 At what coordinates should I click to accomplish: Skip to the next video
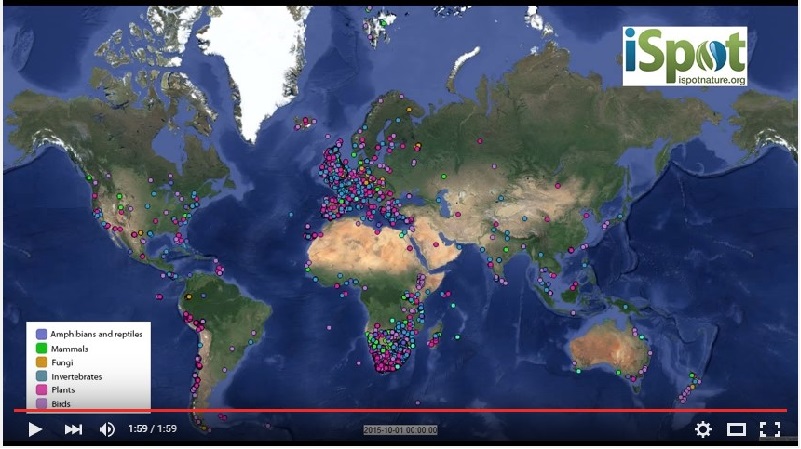pyautogui.click(x=73, y=429)
